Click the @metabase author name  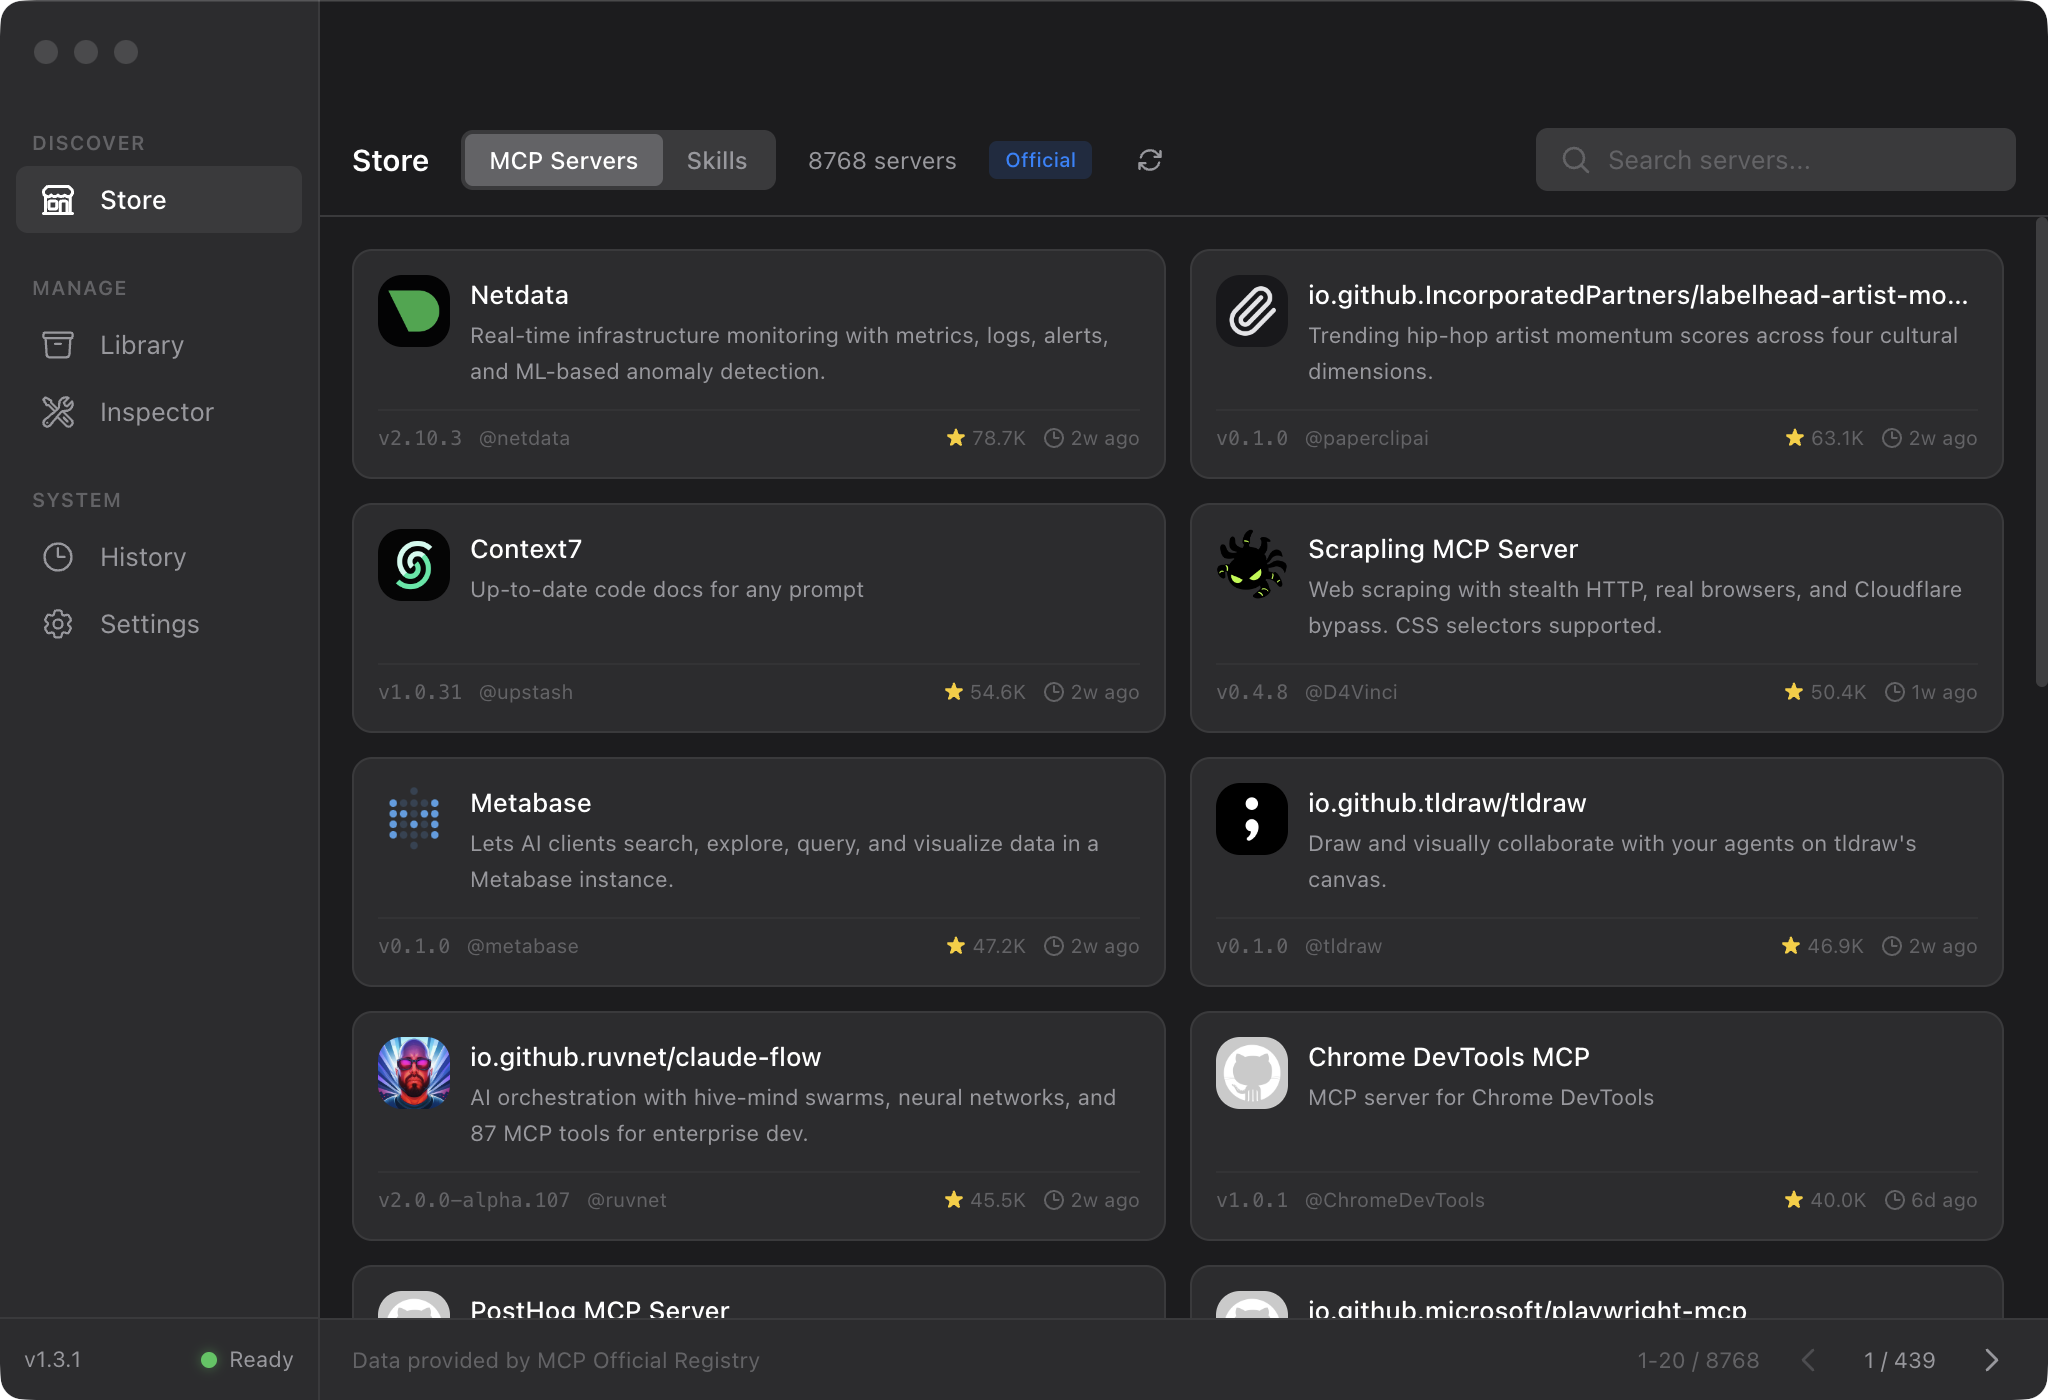coord(523,946)
